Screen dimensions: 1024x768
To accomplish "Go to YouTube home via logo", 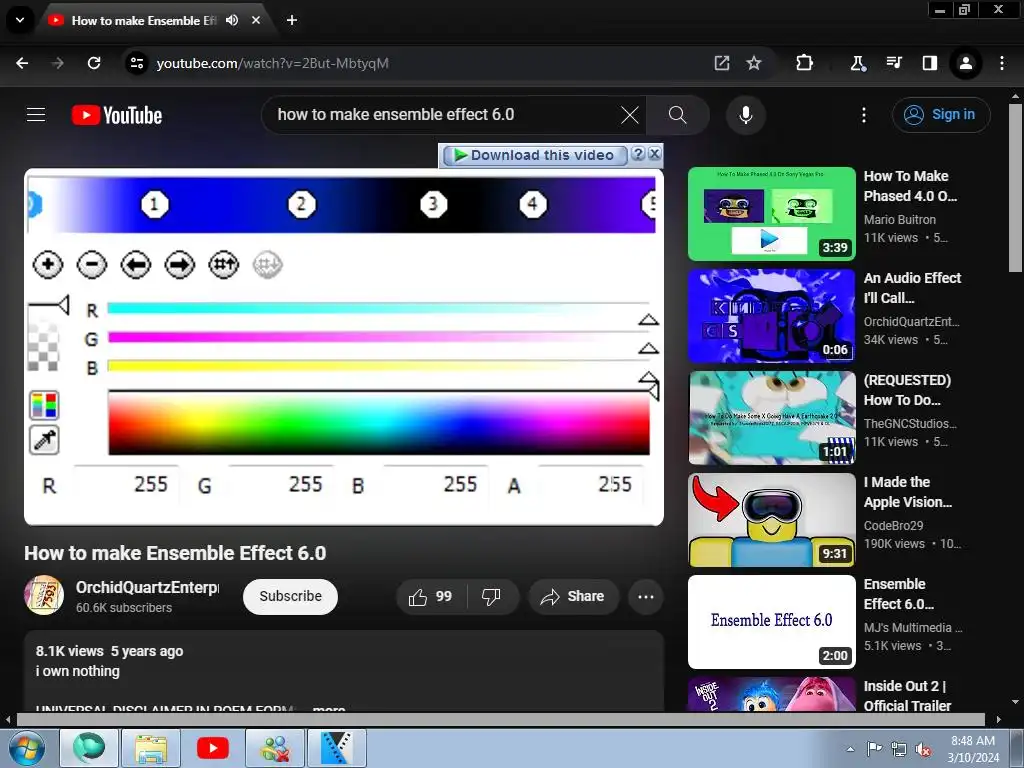I will coord(117,115).
